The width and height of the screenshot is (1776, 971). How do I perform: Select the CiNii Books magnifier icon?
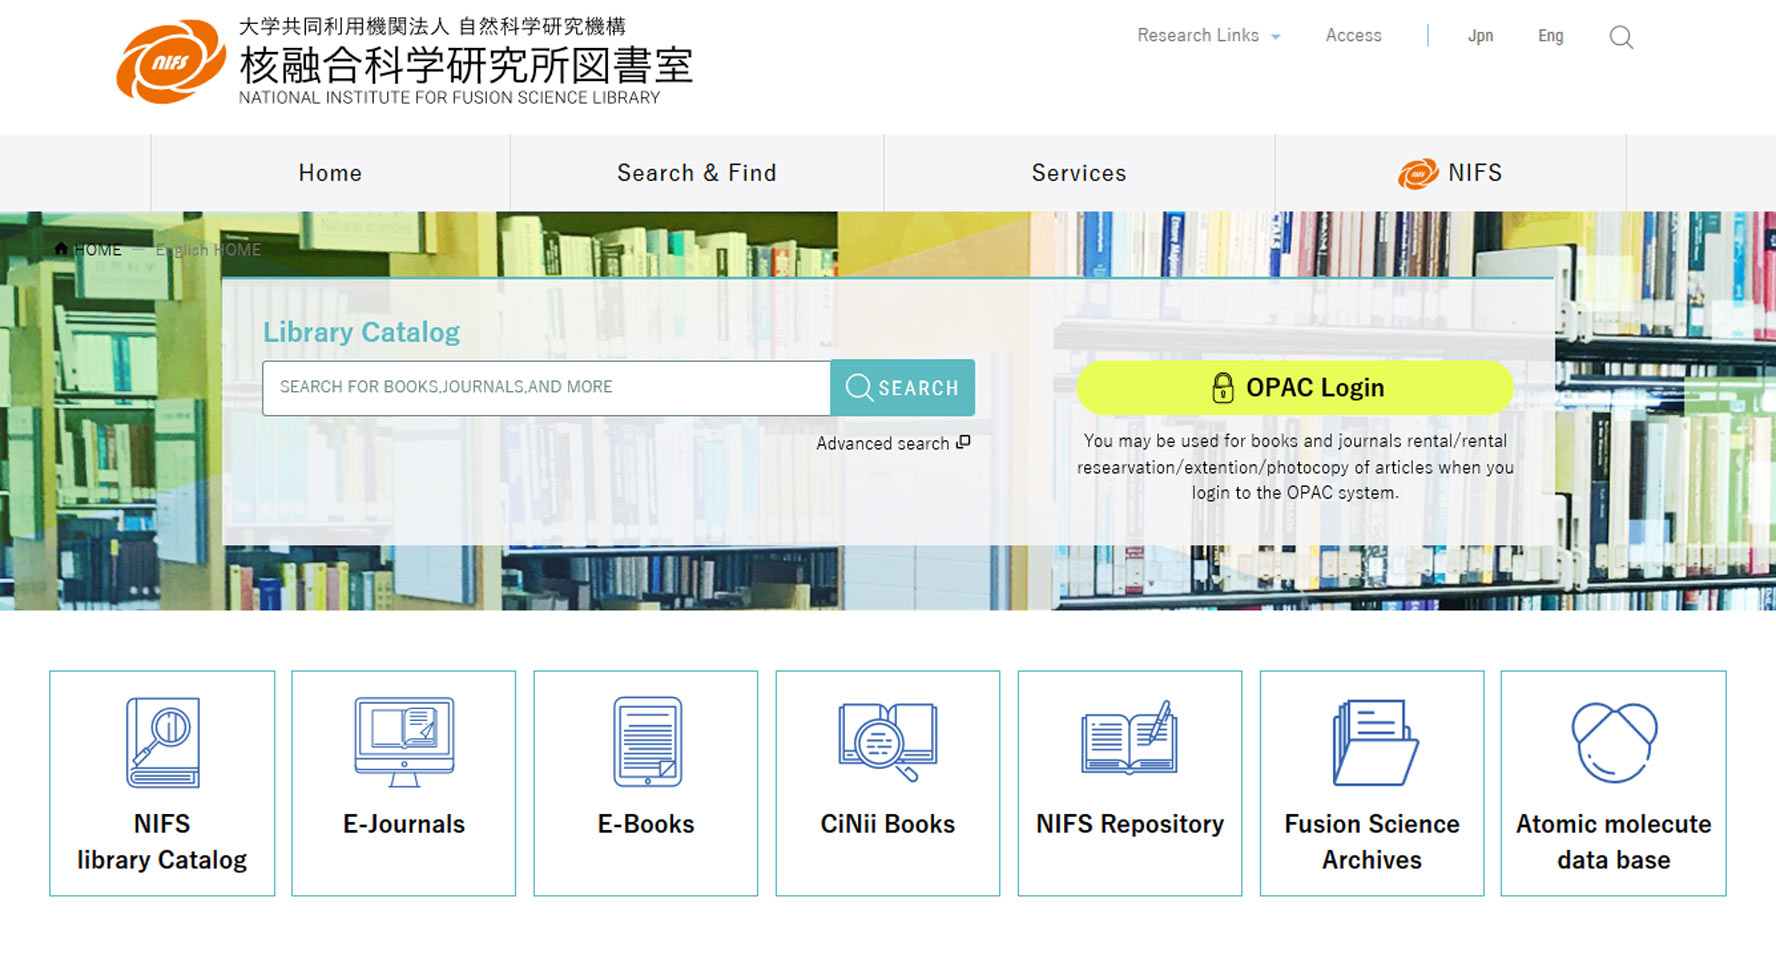[x=887, y=742]
